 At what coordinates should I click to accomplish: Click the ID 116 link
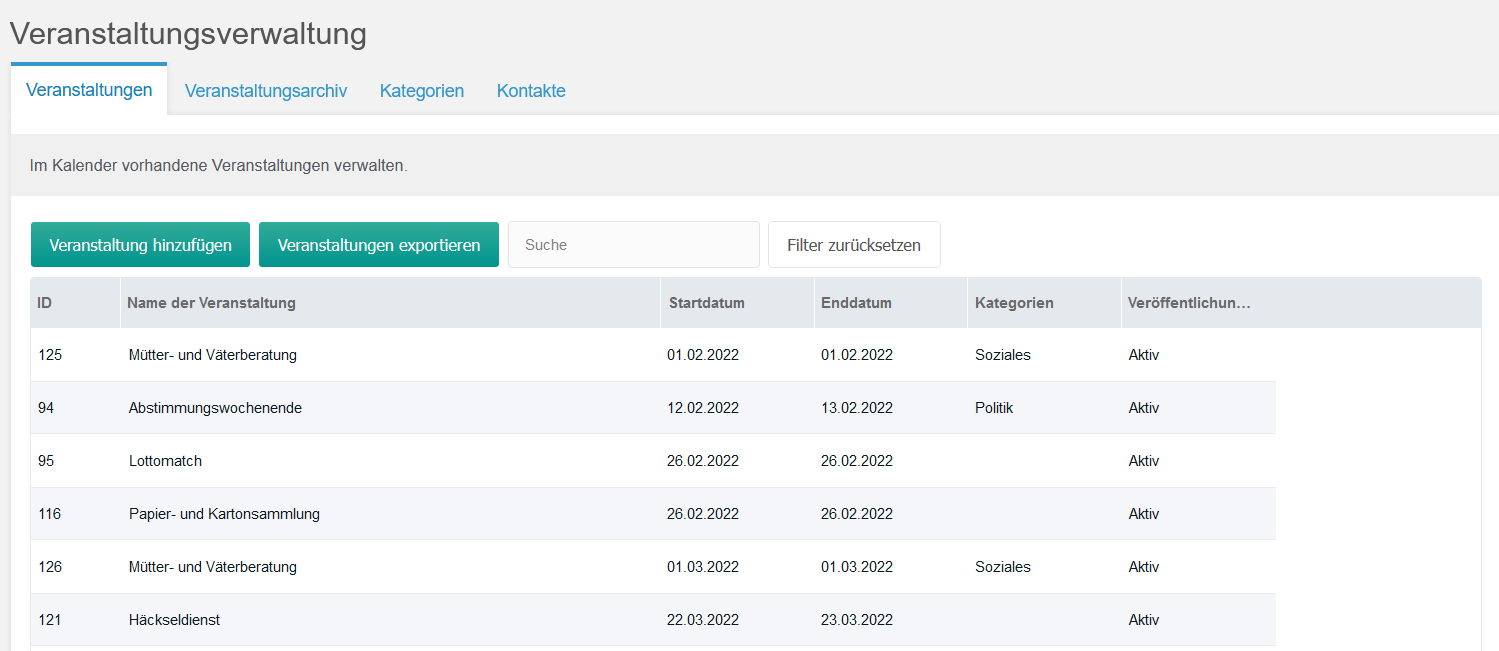pos(49,513)
